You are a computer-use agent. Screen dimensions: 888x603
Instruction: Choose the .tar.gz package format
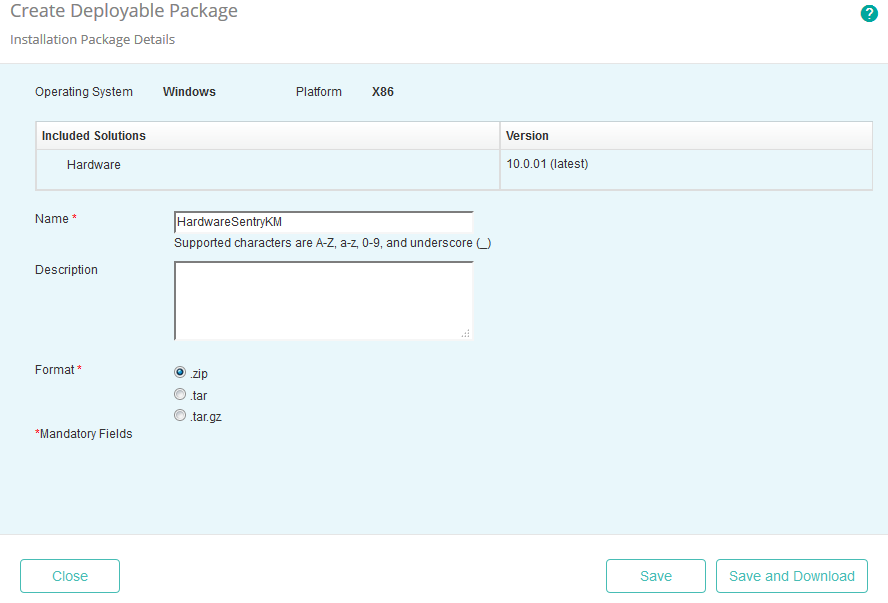click(180, 415)
